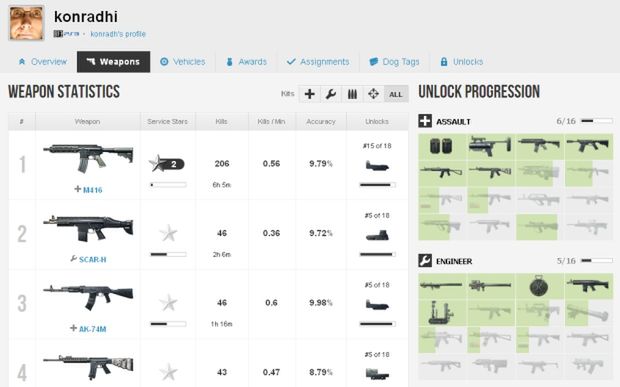Click M416 service star progress bar
This screenshot has width=620, height=387.
coord(168,185)
